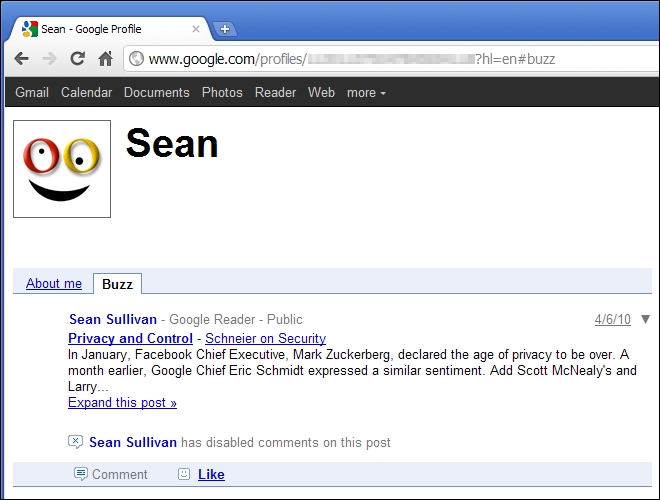Select the Sean - Google Profile browser tab

point(111,29)
